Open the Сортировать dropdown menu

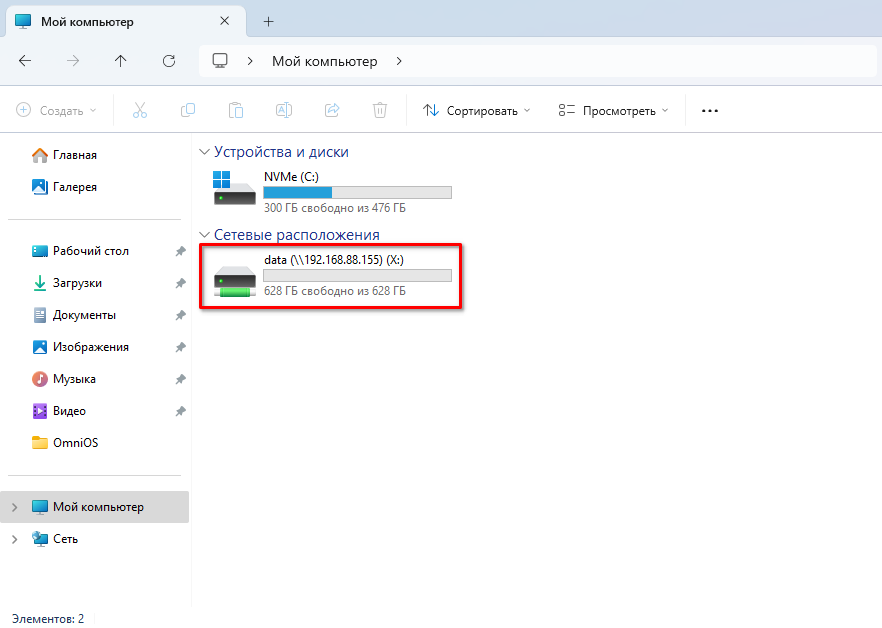point(476,110)
